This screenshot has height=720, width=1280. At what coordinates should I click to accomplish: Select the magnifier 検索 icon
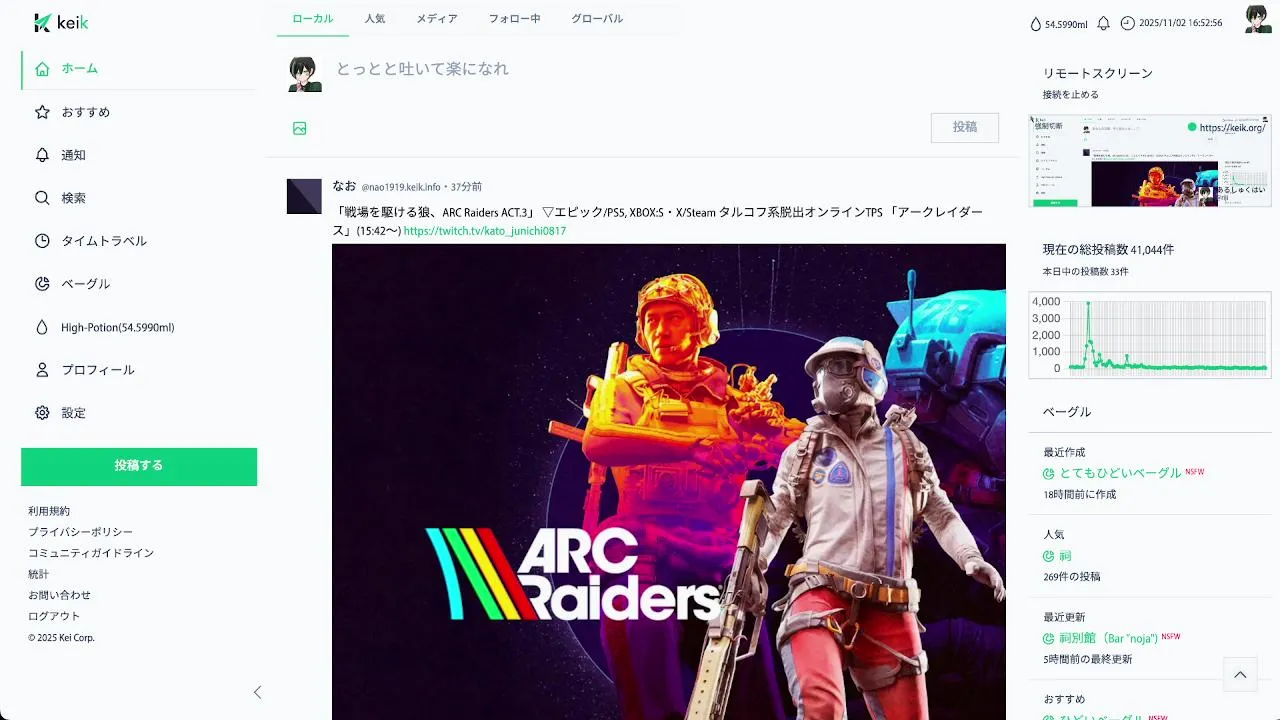(x=42, y=198)
